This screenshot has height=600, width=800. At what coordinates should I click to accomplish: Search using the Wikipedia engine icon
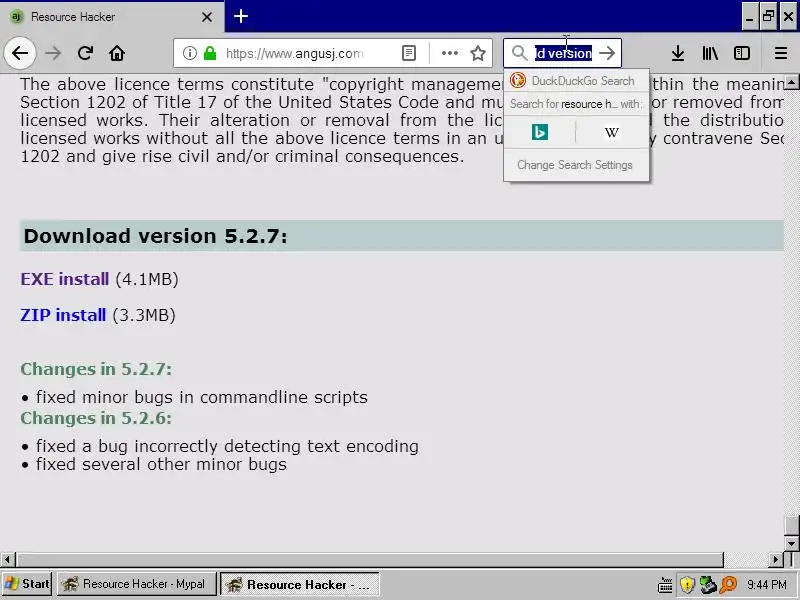(x=612, y=132)
